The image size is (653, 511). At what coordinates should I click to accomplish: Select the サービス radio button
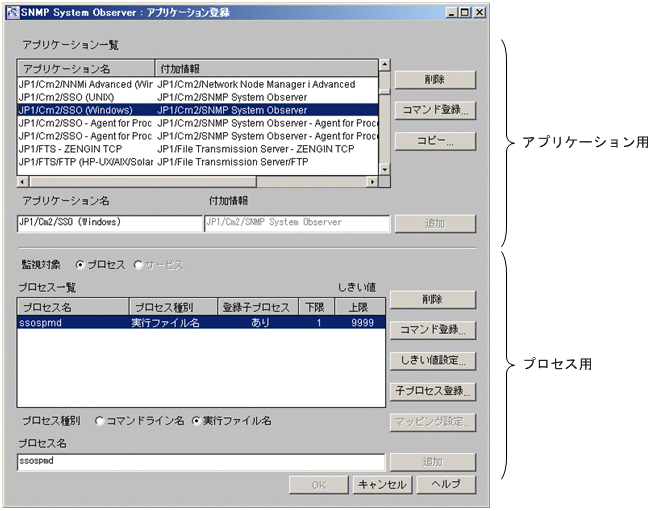coord(138,264)
